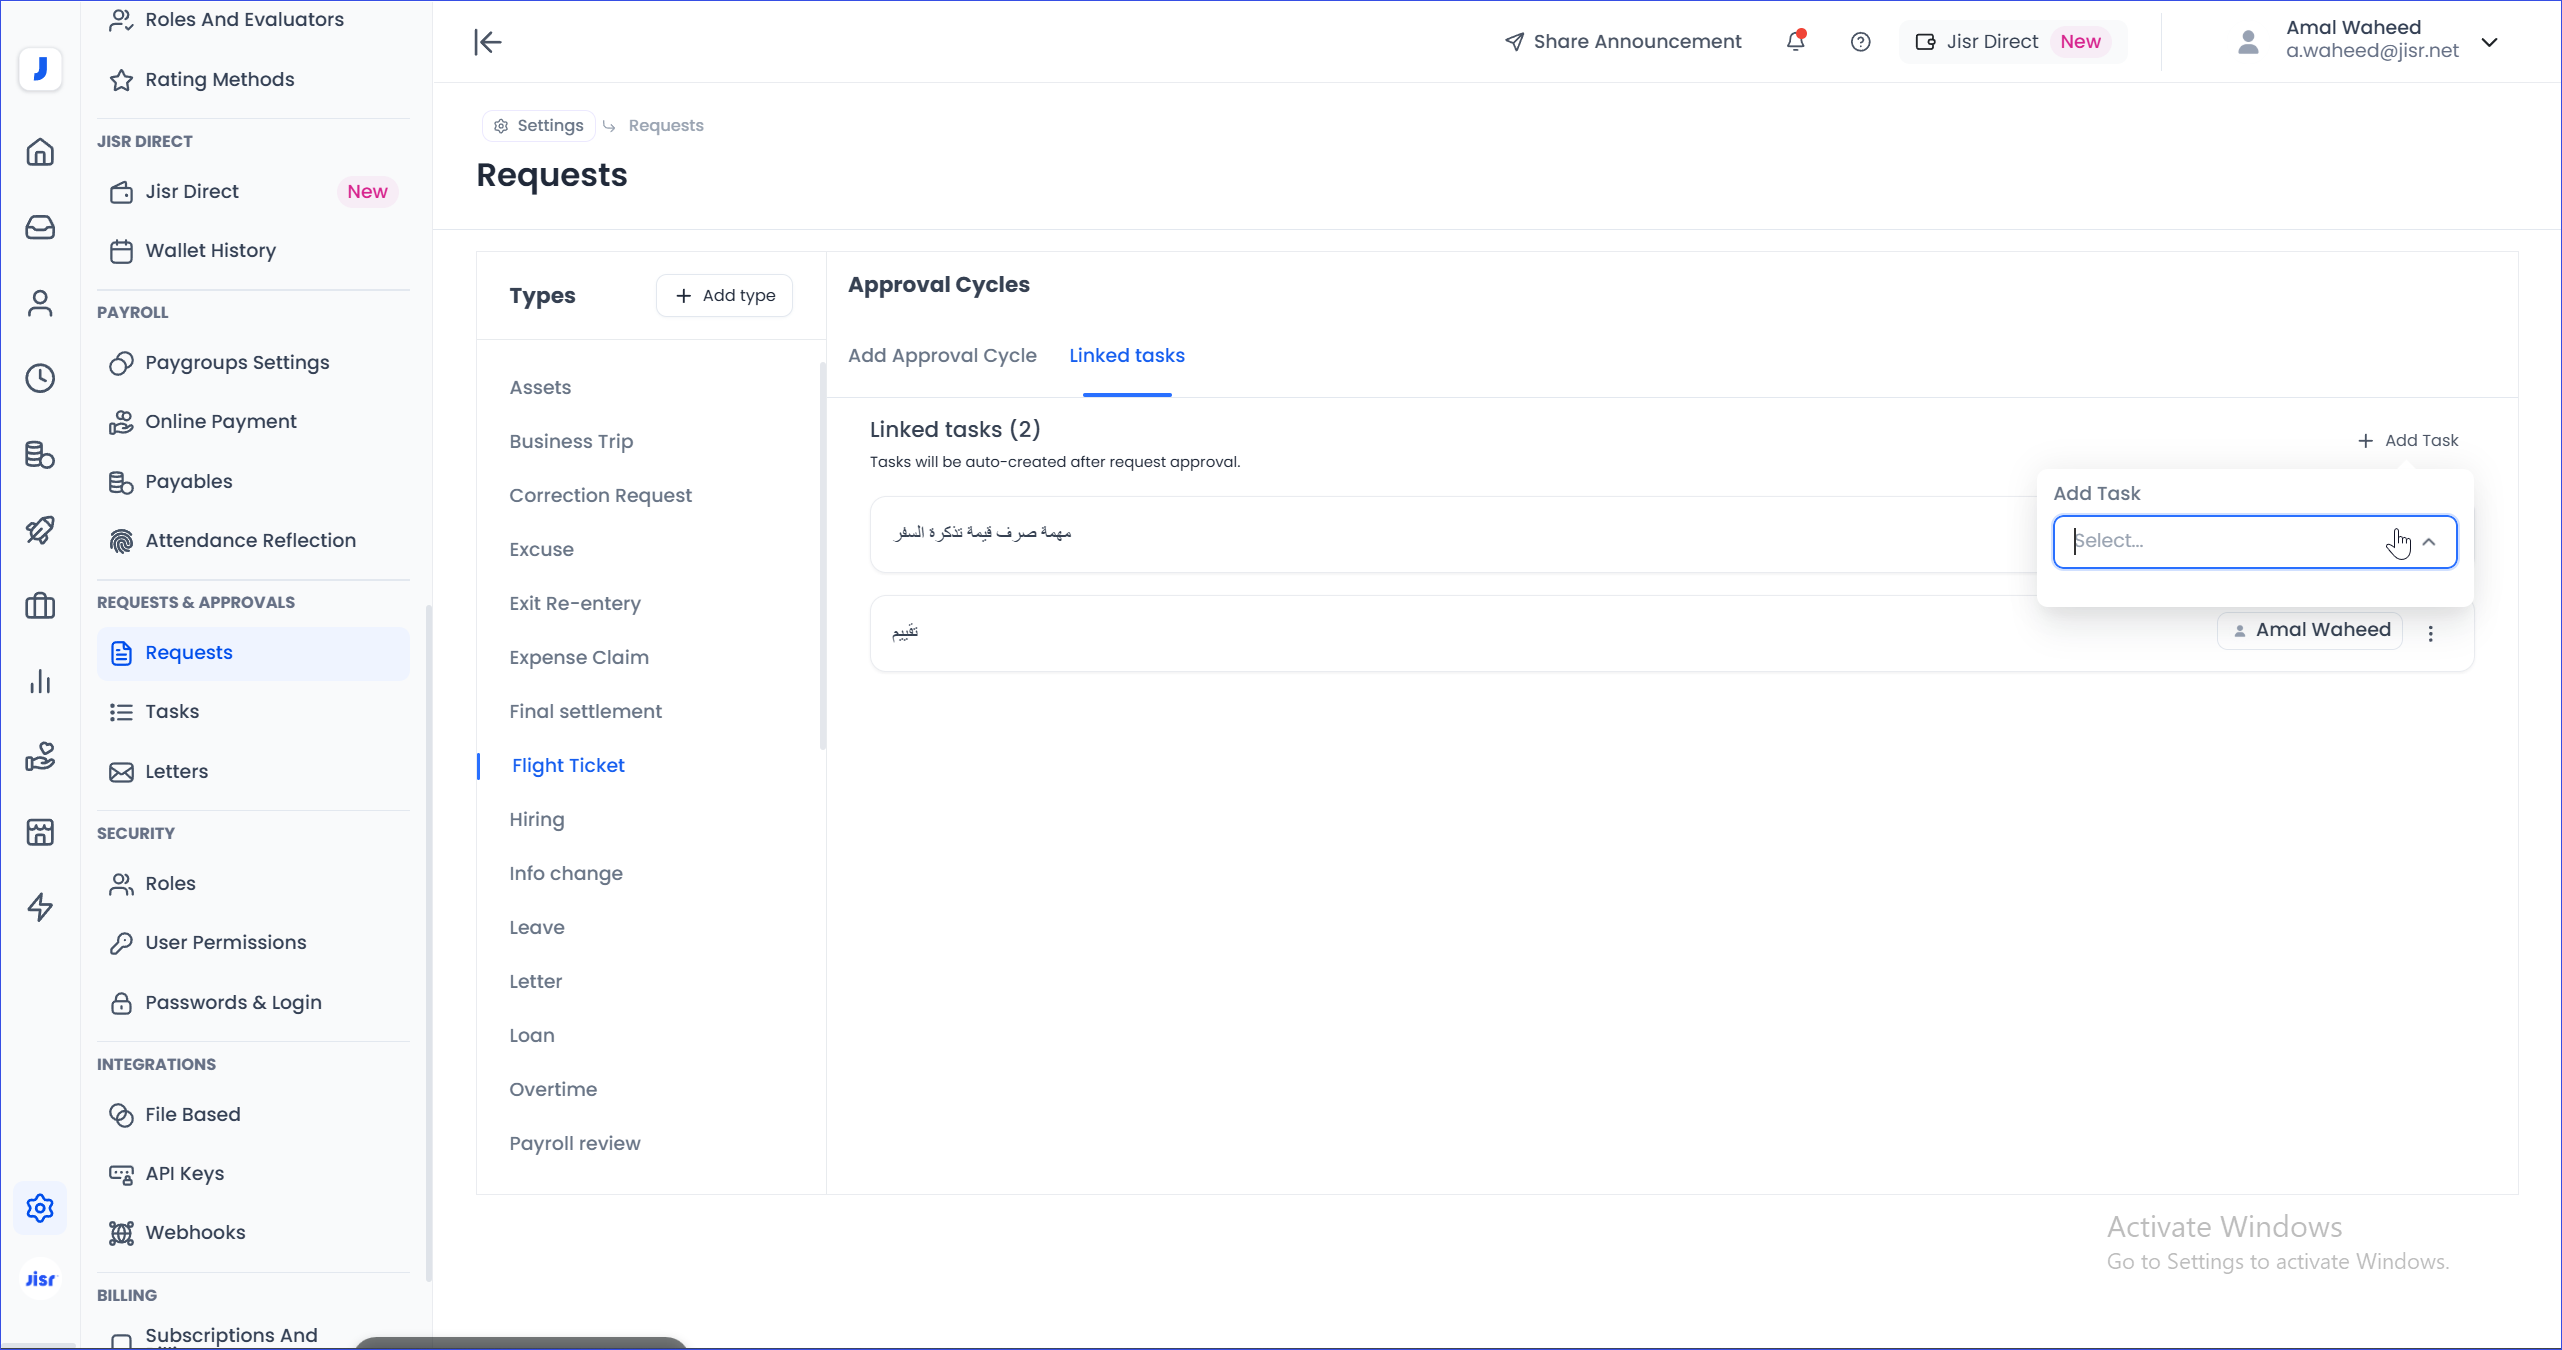
Task: Collapse the sidebar with the arrow icon
Action: (x=488, y=42)
